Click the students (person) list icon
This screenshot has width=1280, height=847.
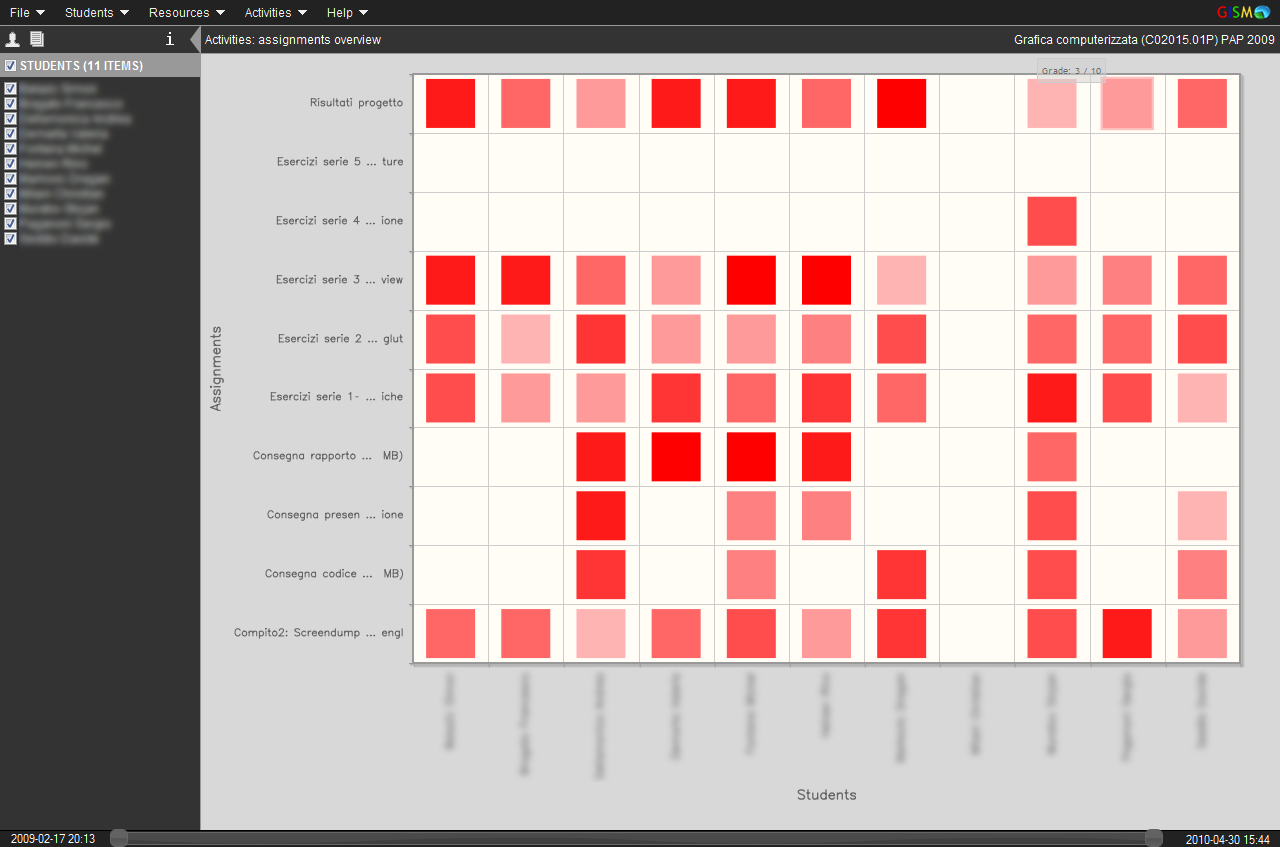click(x=13, y=39)
